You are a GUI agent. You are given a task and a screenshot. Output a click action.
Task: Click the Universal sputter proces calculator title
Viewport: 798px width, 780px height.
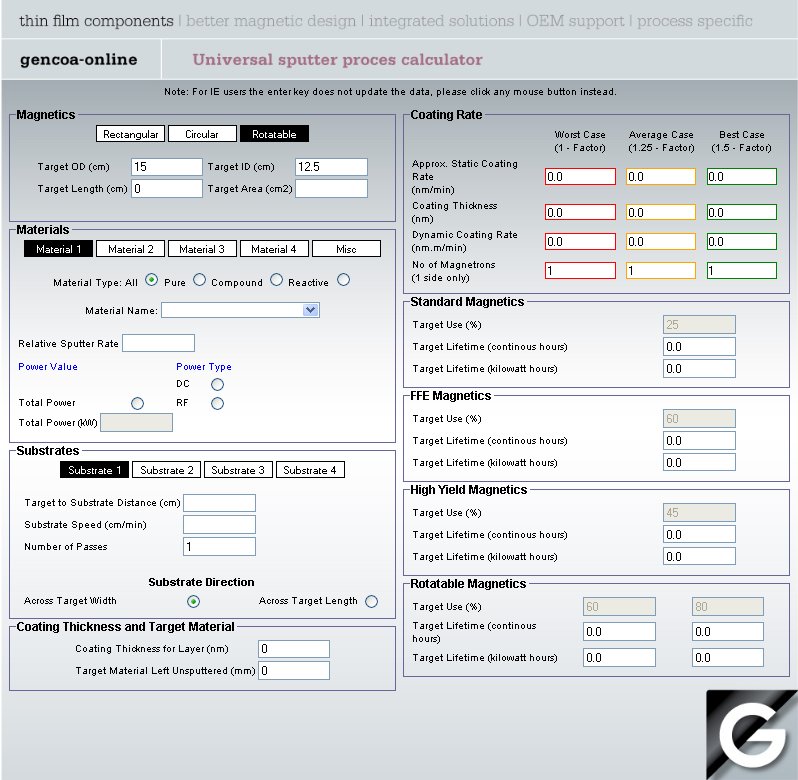pos(337,60)
